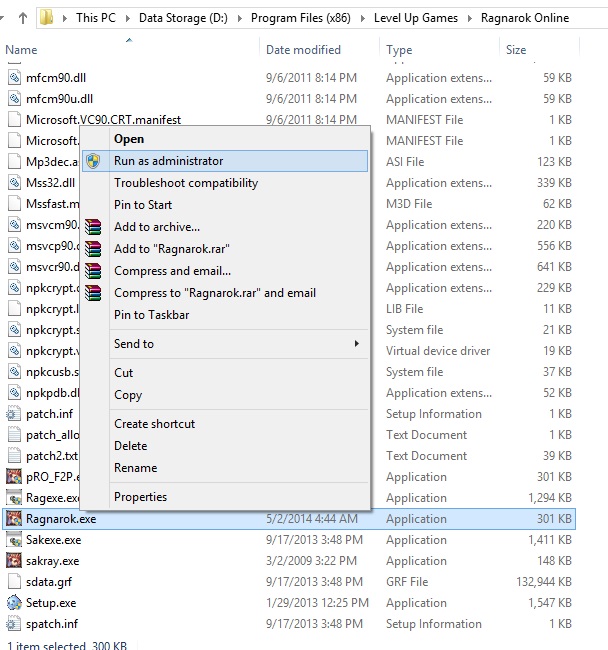Click the GRF File type cell
Viewport: 608px width, 650px height.
[x=407, y=582]
